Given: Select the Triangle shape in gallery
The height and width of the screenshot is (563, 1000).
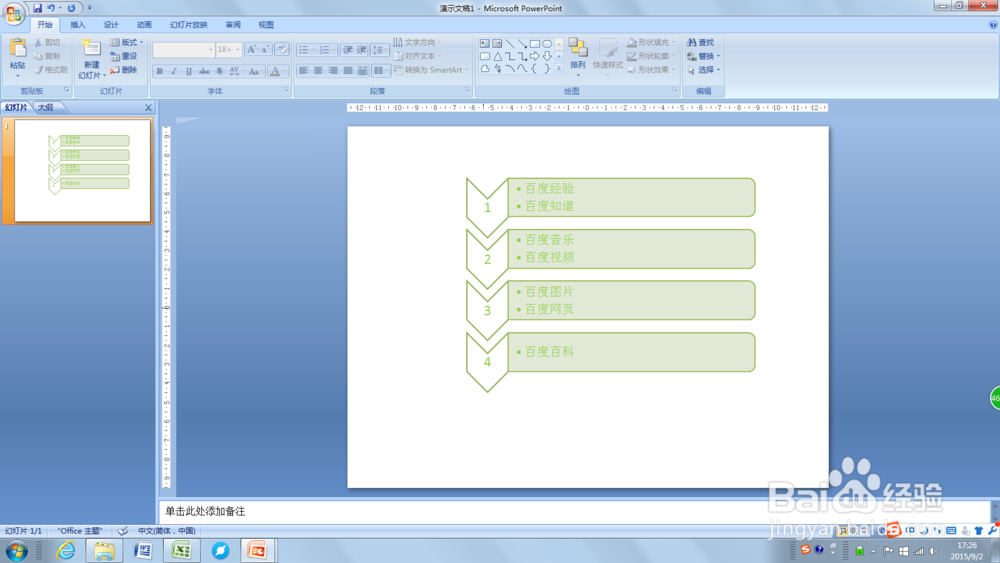Looking at the screenshot, I should [x=497, y=56].
